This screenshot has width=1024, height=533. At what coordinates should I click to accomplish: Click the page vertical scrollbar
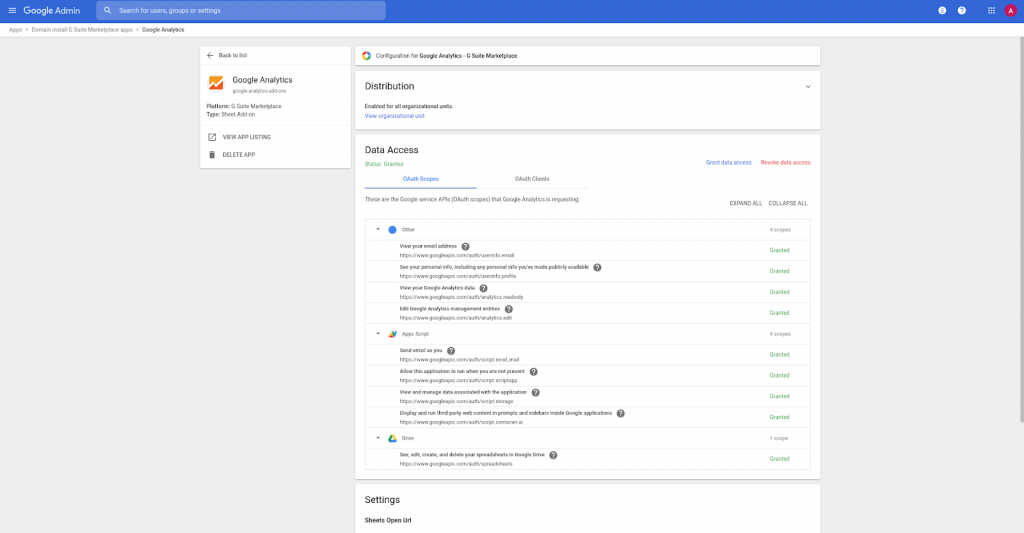(1021, 229)
